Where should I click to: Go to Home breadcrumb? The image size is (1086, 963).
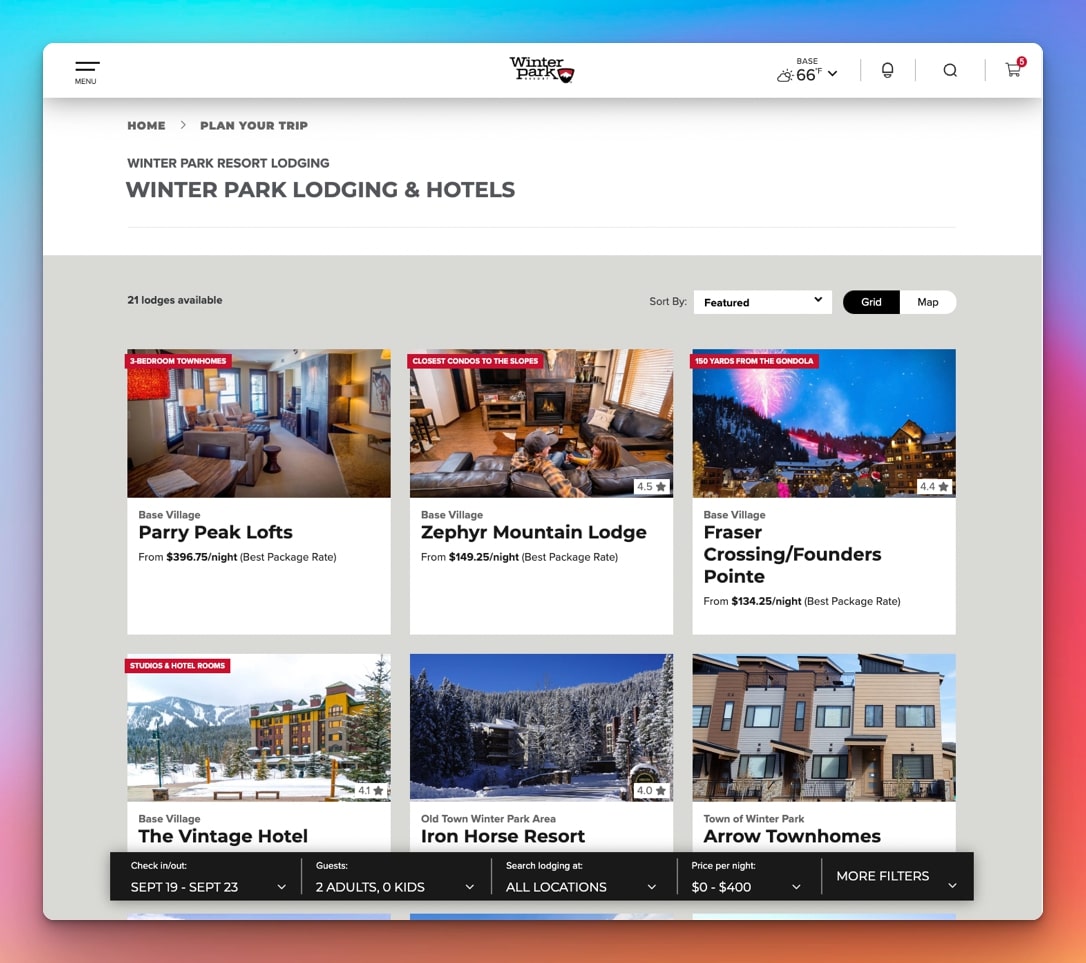(146, 126)
